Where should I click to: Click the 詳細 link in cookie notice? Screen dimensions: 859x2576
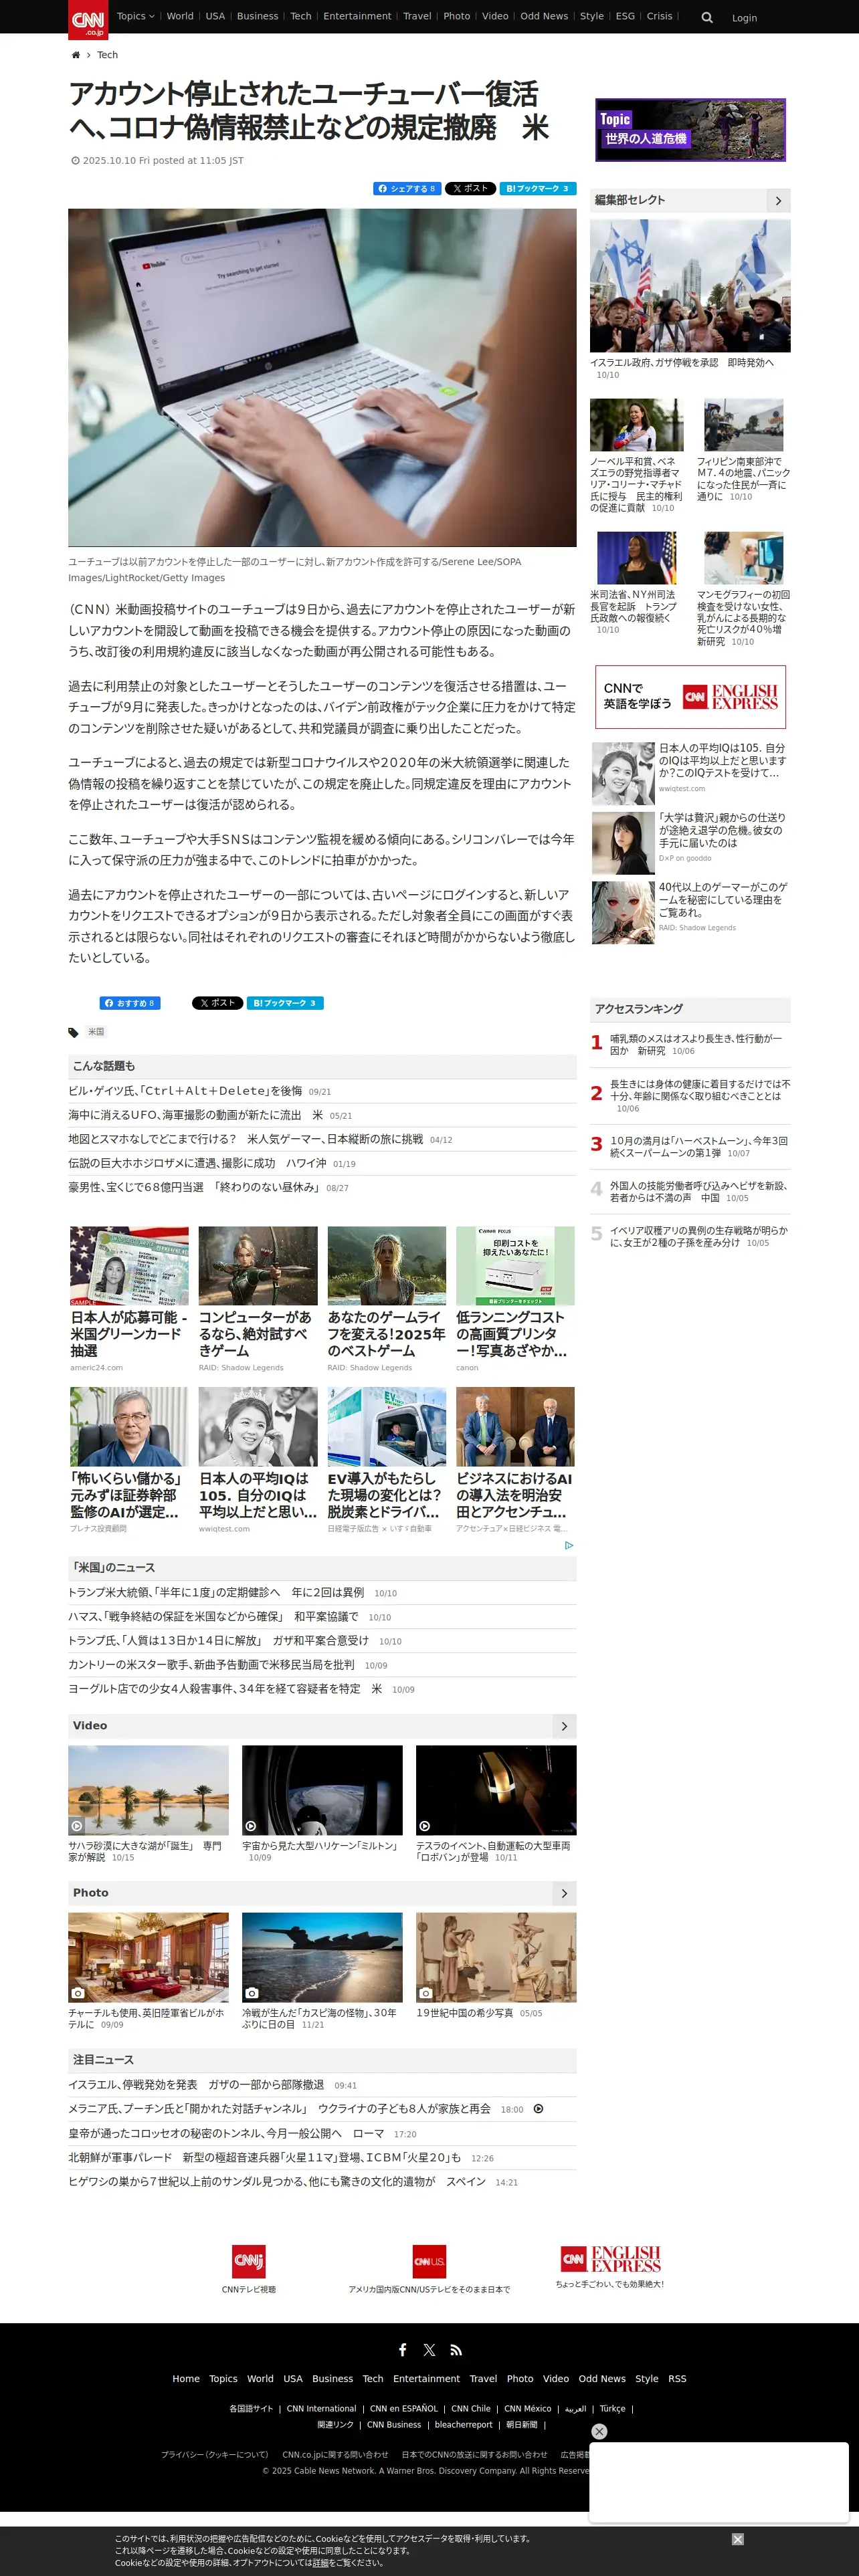point(320,2563)
